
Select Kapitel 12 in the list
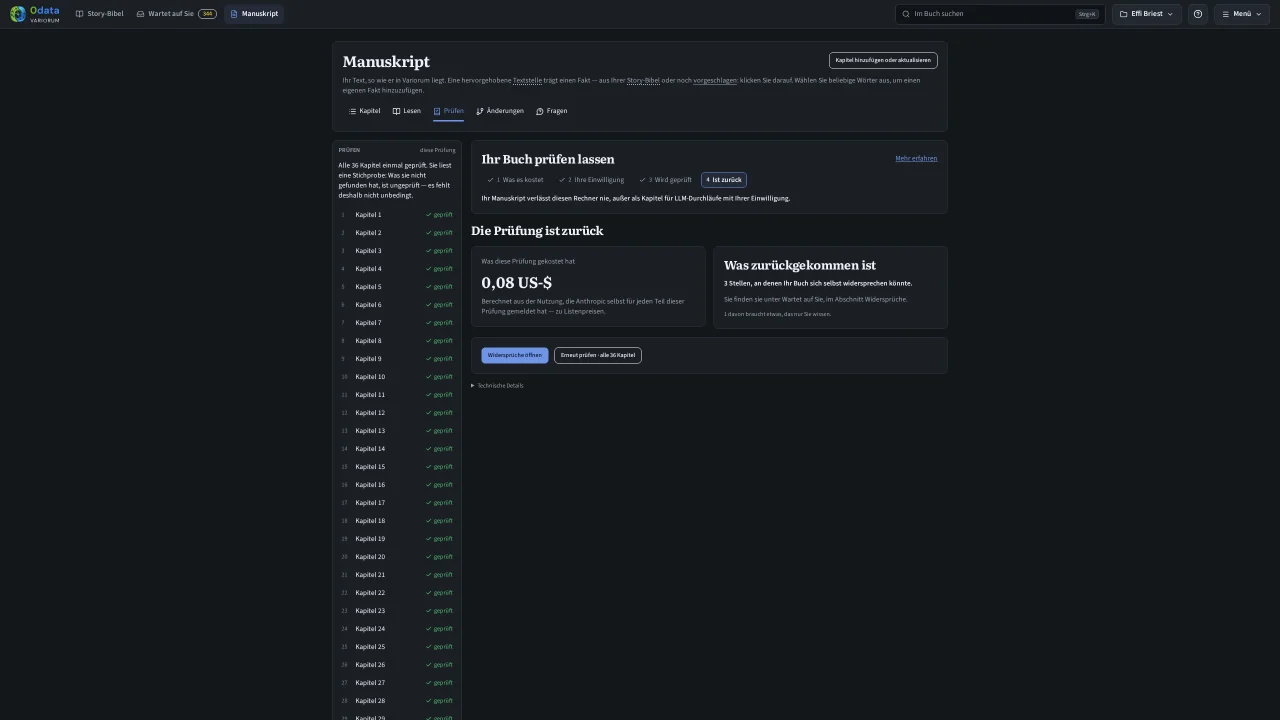pyautogui.click(x=397, y=413)
